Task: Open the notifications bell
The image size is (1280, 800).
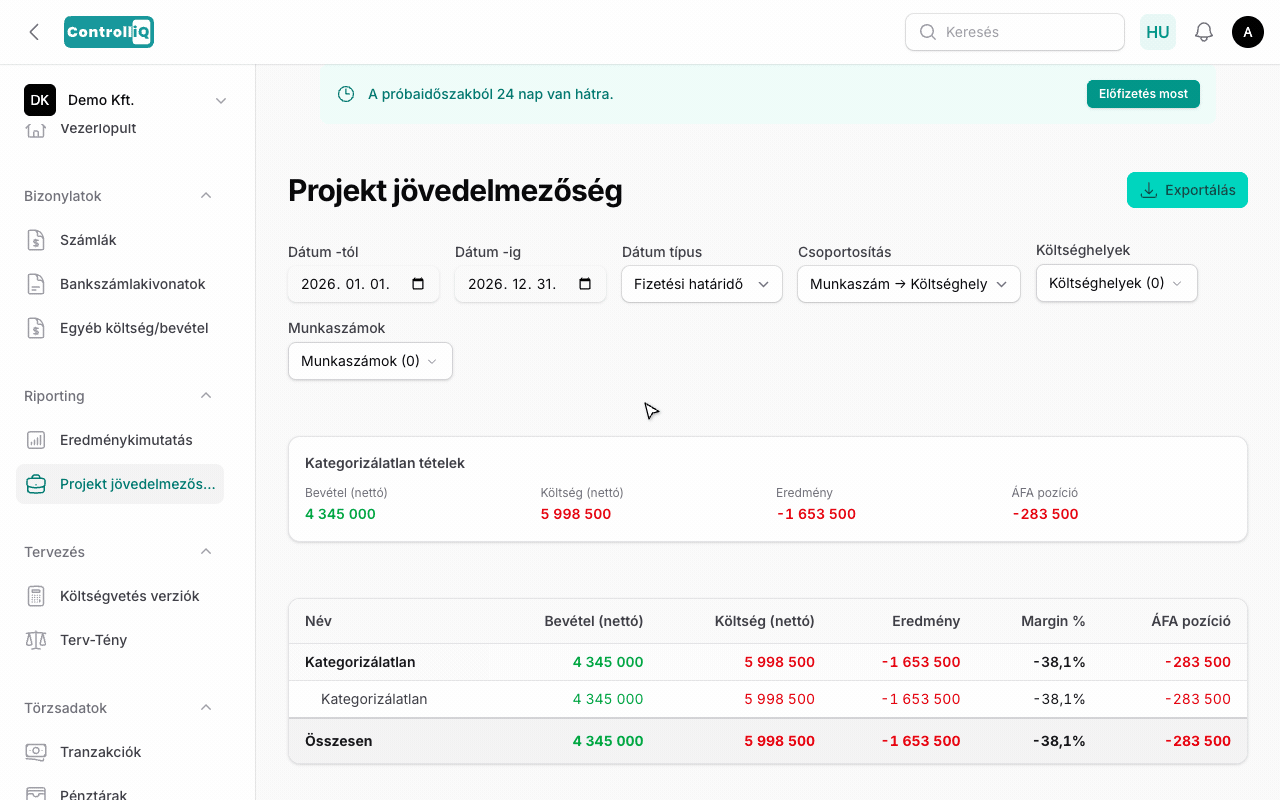Action: tap(1204, 32)
